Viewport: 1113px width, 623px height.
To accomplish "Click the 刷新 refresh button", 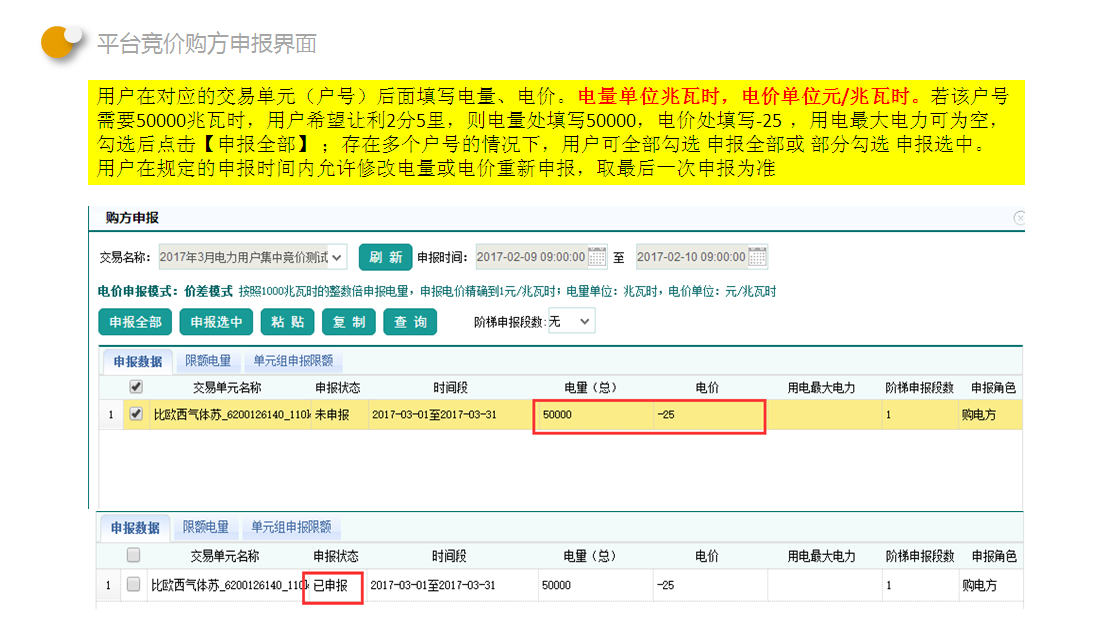I will pyautogui.click(x=385, y=257).
